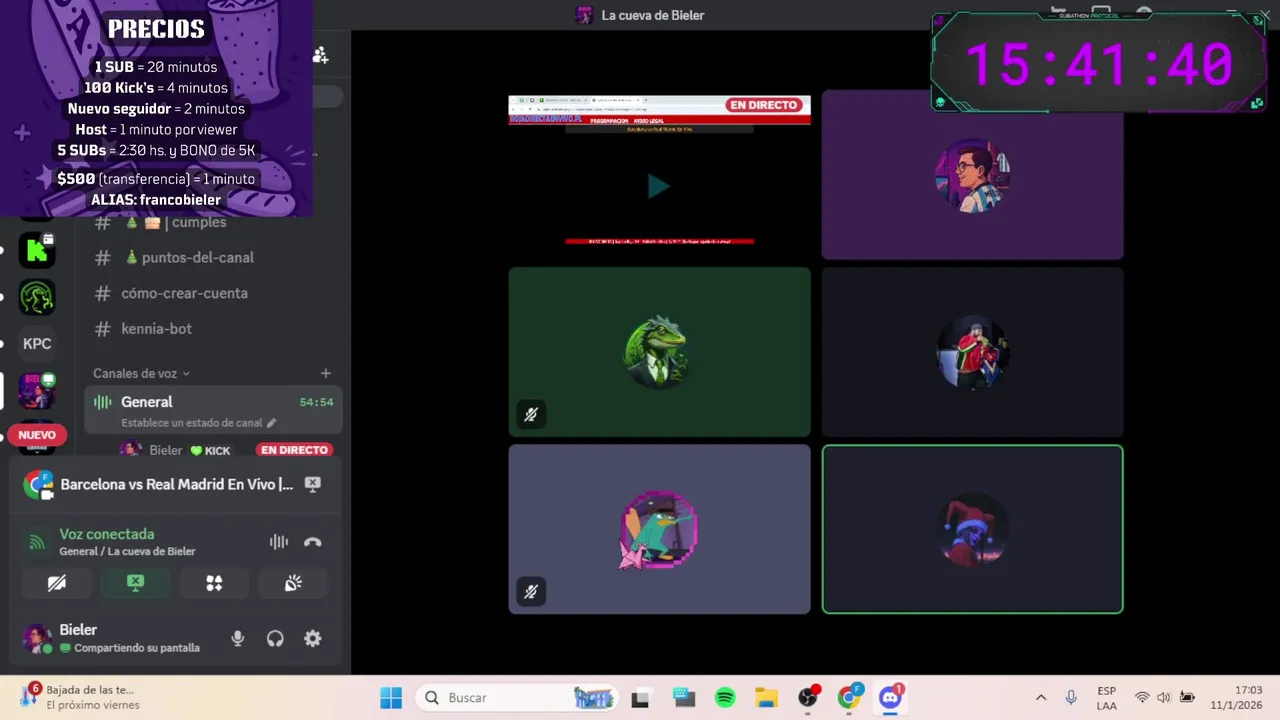Open Task View on taskbar
This screenshot has height=720, width=1280.
pyautogui.click(x=640, y=697)
